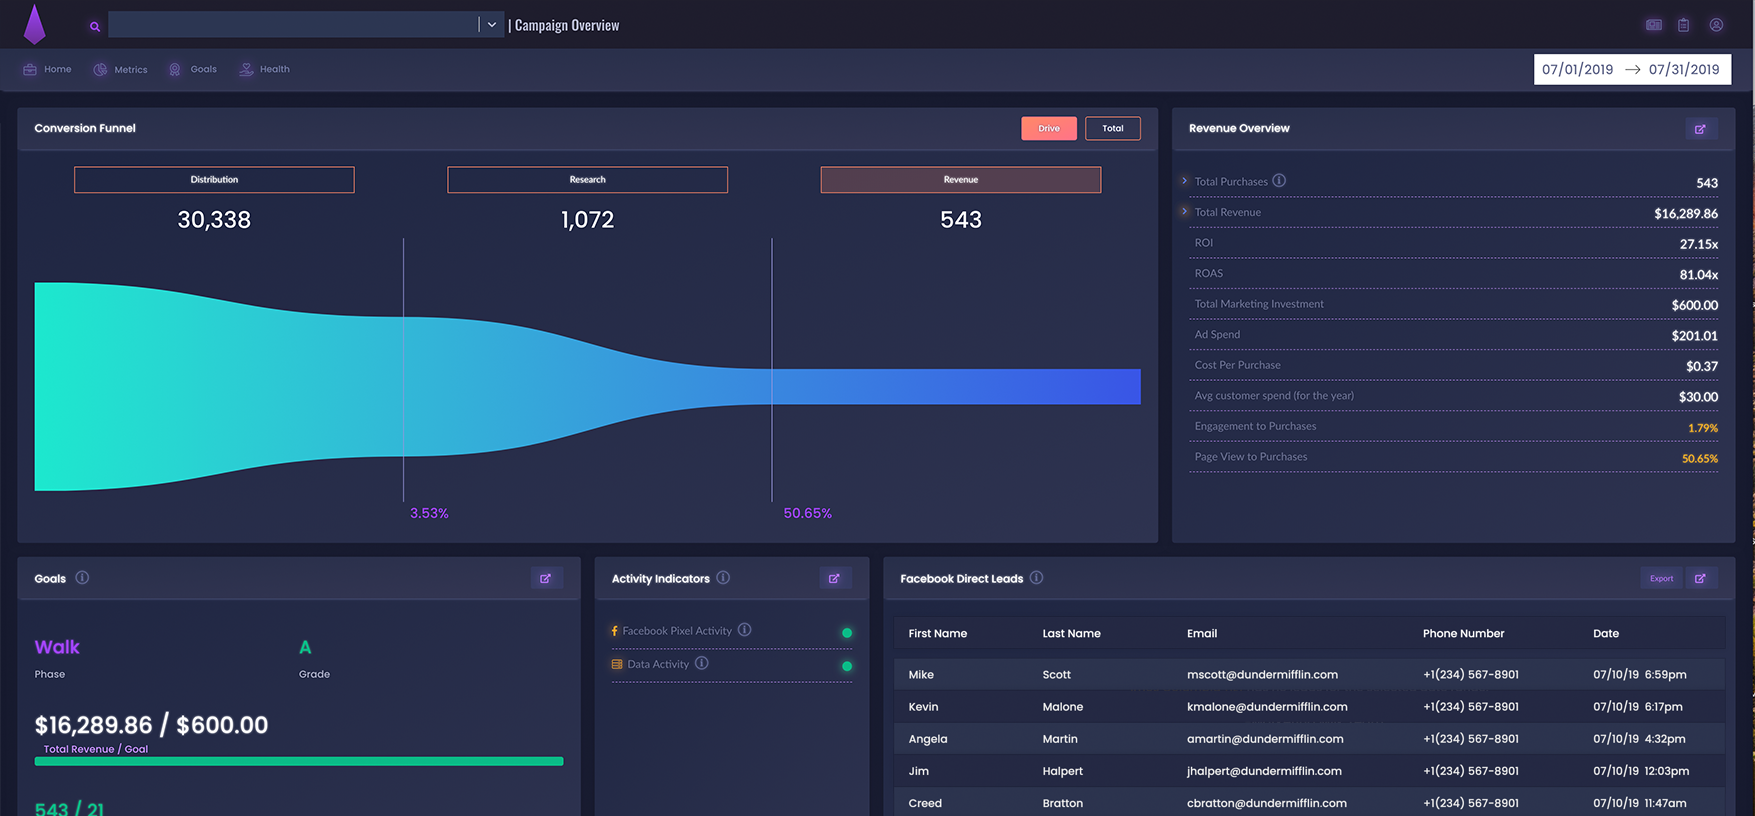The image size is (1755, 816).
Task: Open Activity Indicators external link icon
Action: 834,578
